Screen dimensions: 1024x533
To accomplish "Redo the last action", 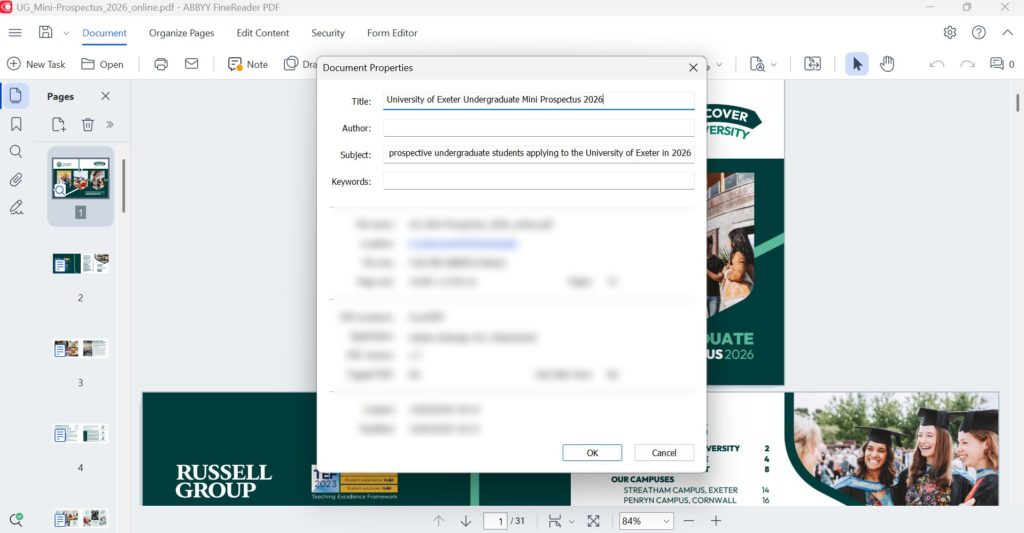I will (x=967, y=64).
